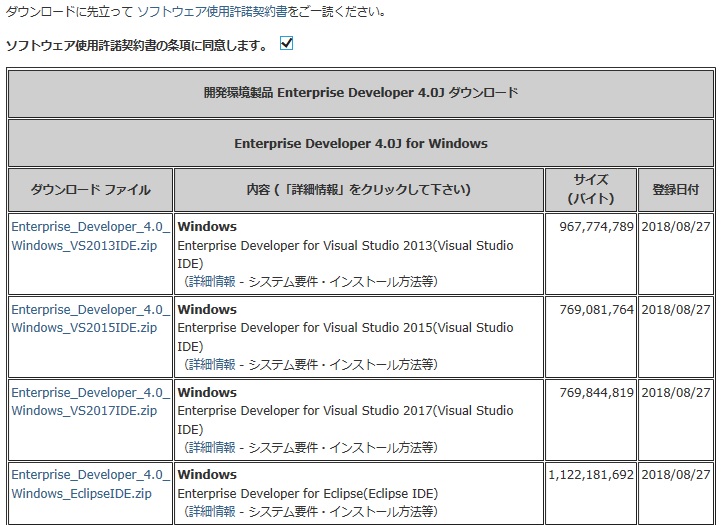The height and width of the screenshot is (525, 723).
Task: Click the 登録日付 column header
Action: [676, 190]
